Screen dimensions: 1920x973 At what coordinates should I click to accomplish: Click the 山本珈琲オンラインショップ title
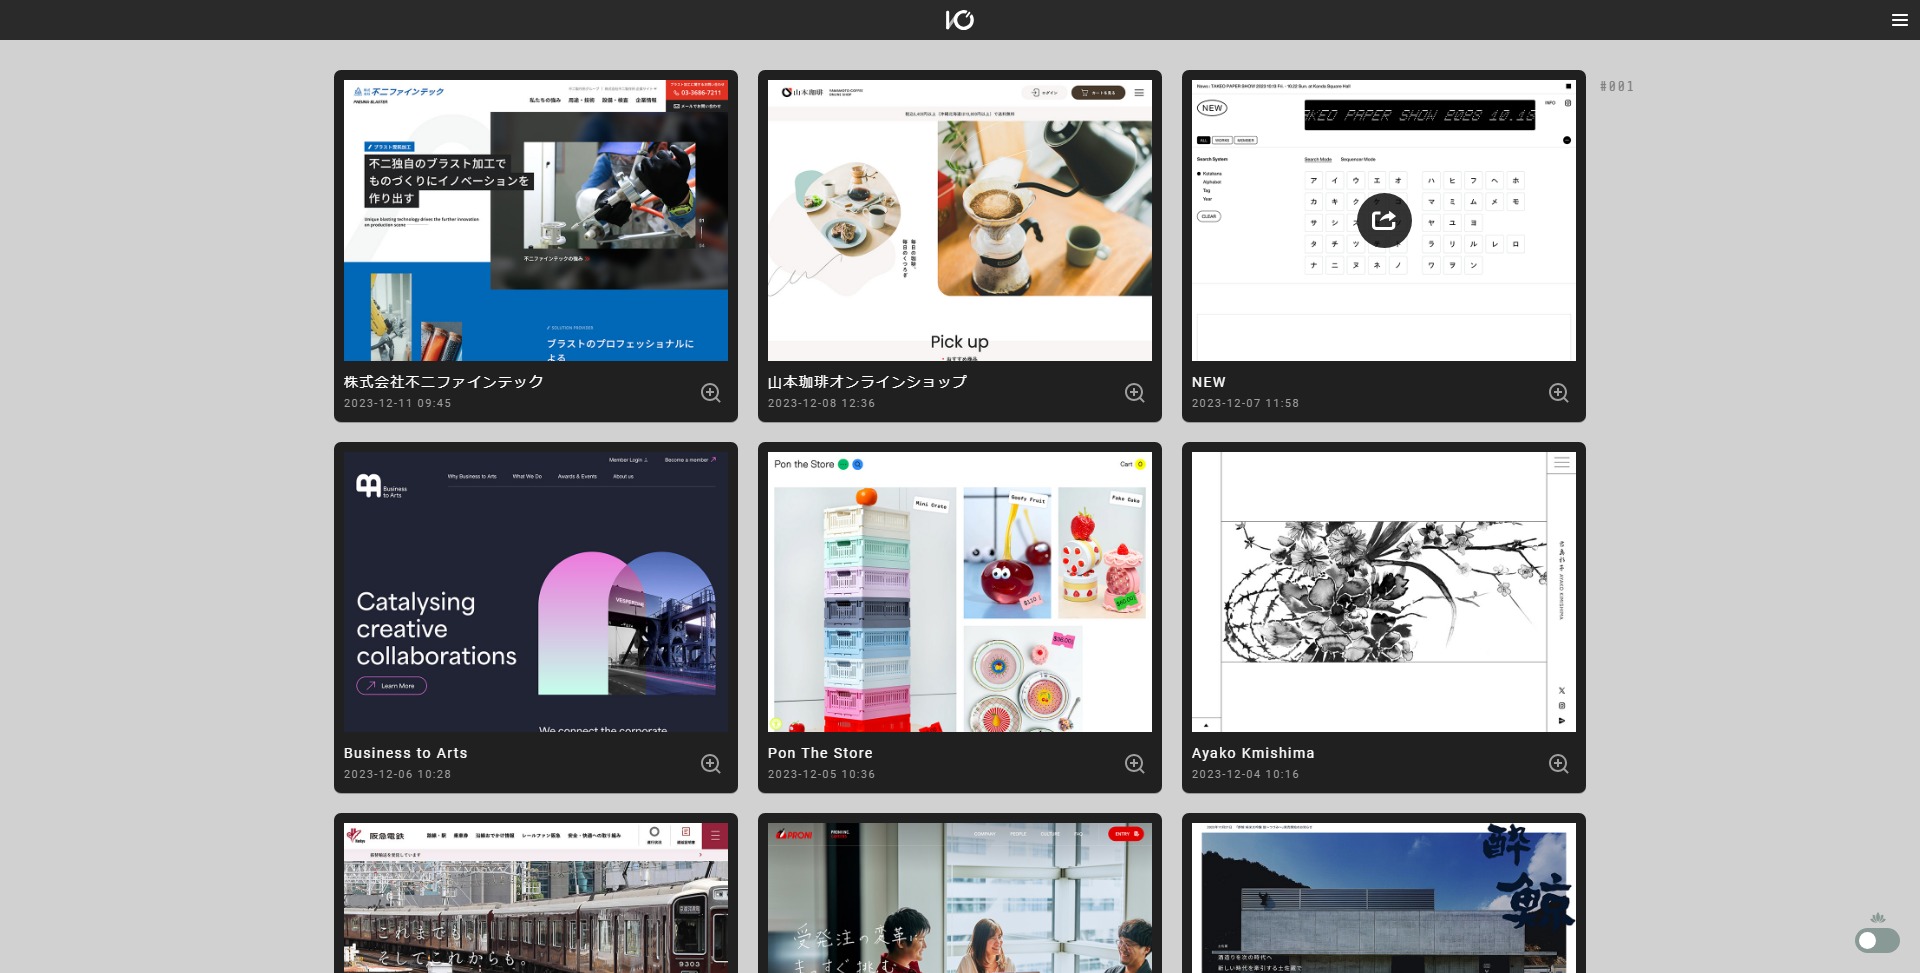point(867,382)
